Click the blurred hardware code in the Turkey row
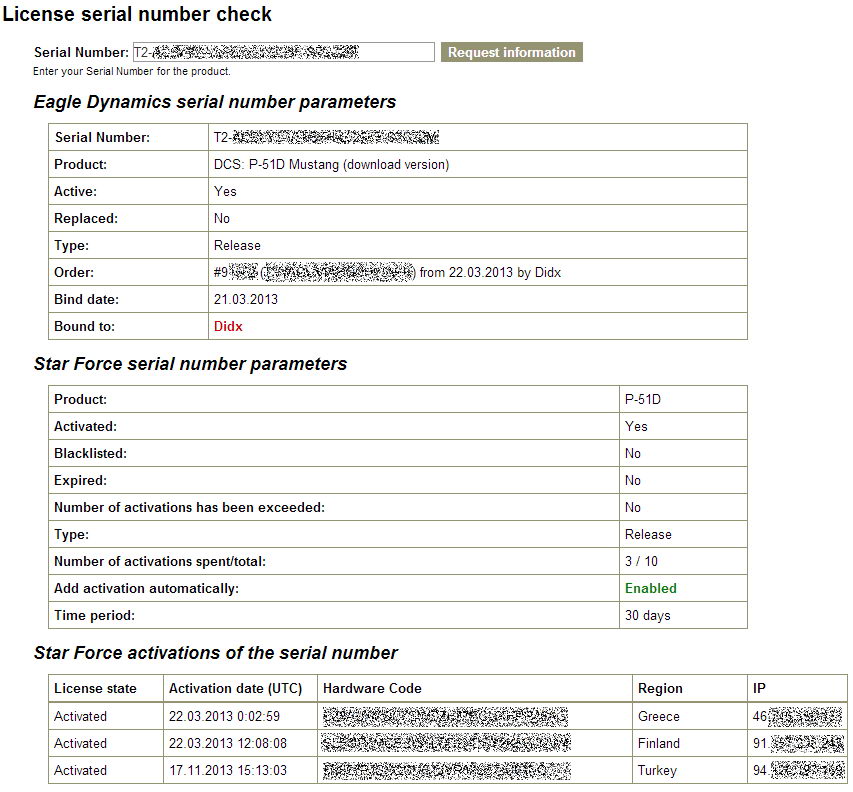The width and height of the screenshot is (853, 792). tap(447, 771)
